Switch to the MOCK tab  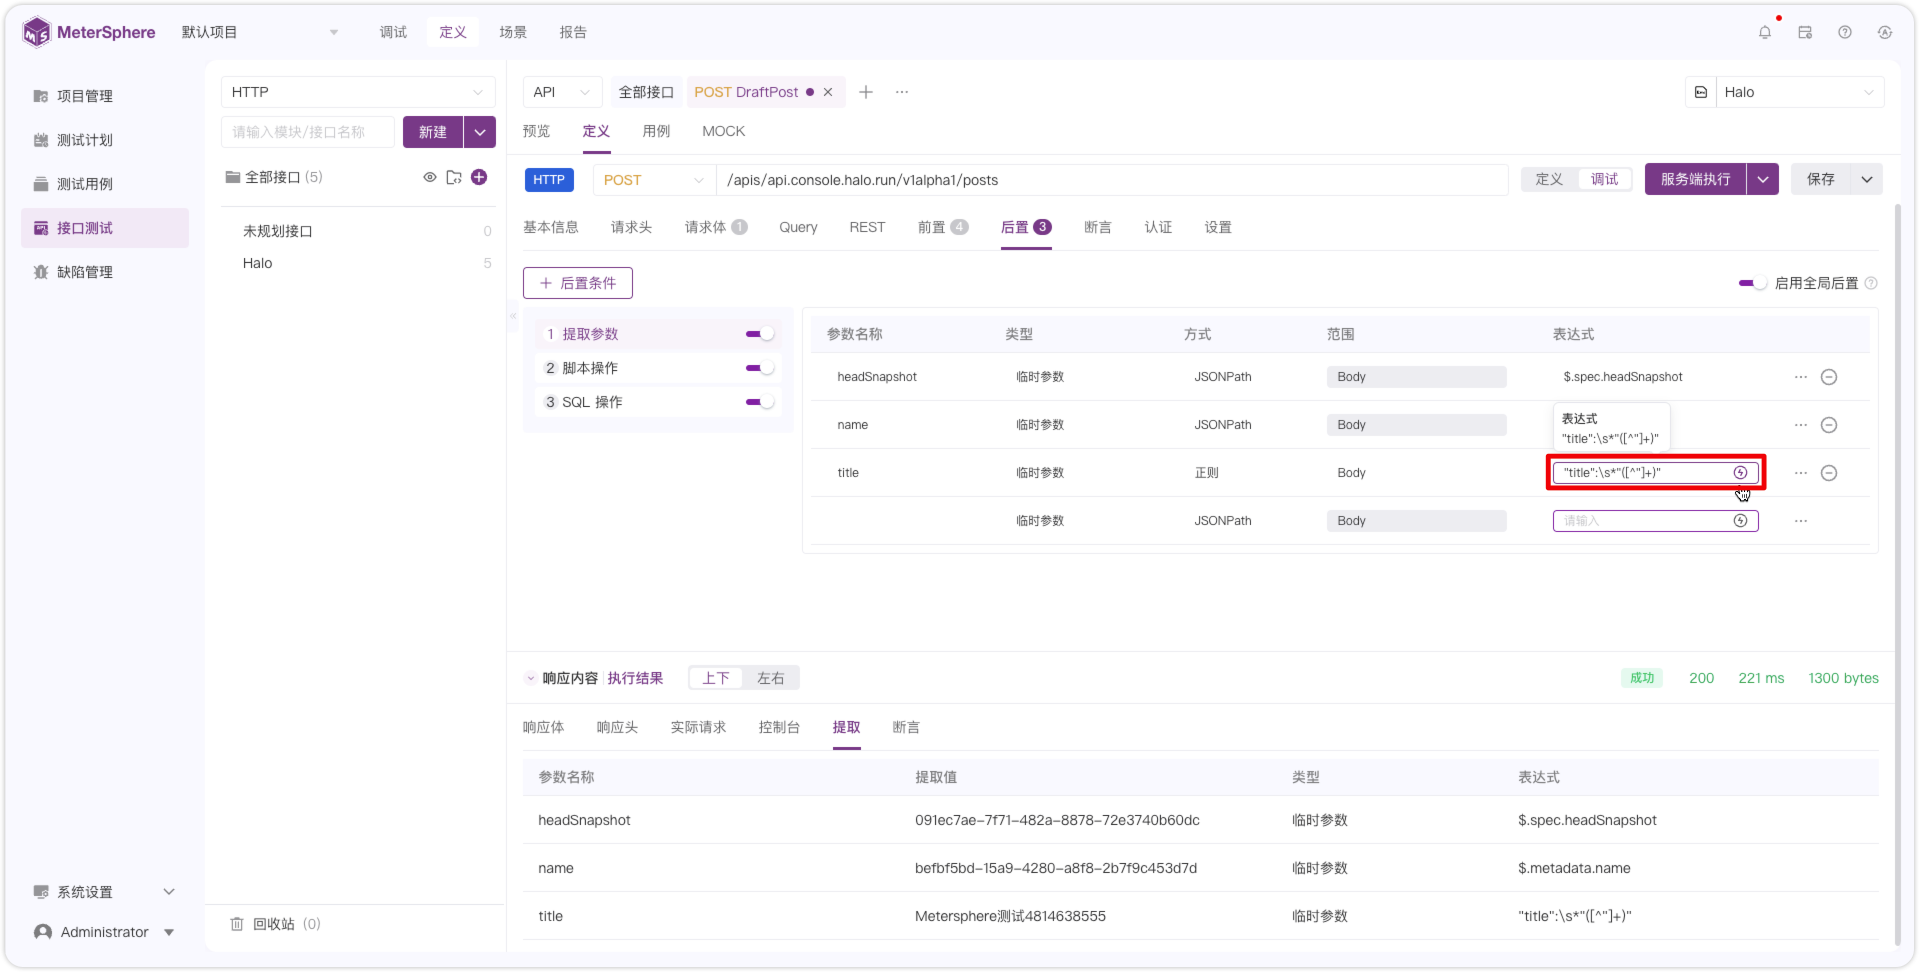pos(723,131)
